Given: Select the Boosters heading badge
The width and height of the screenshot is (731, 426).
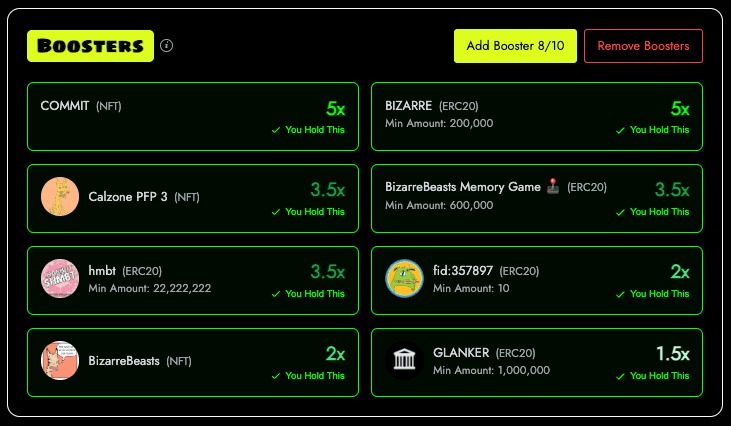Looking at the screenshot, I should click(90, 46).
